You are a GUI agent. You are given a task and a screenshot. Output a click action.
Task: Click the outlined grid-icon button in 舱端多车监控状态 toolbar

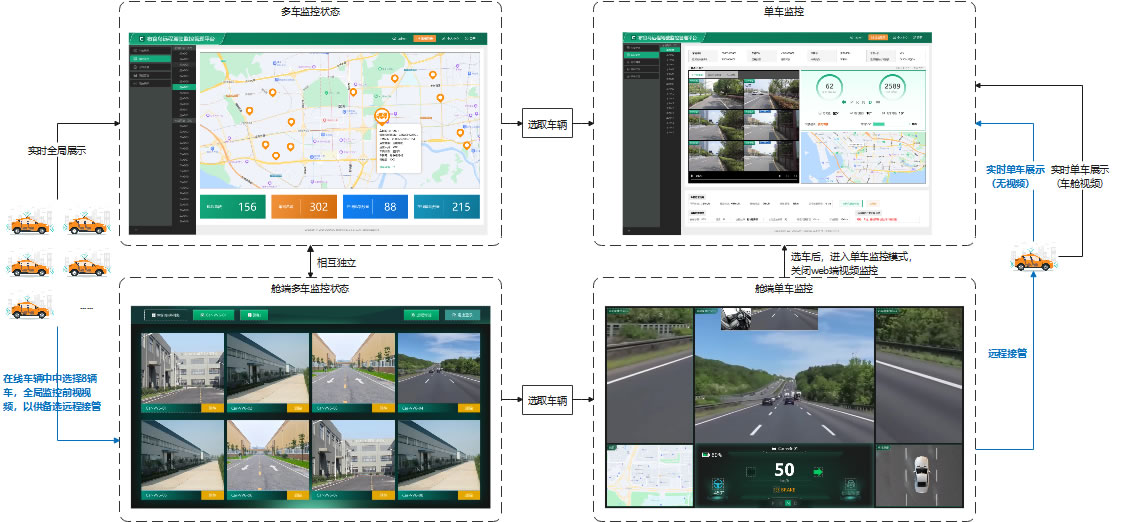[166, 315]
